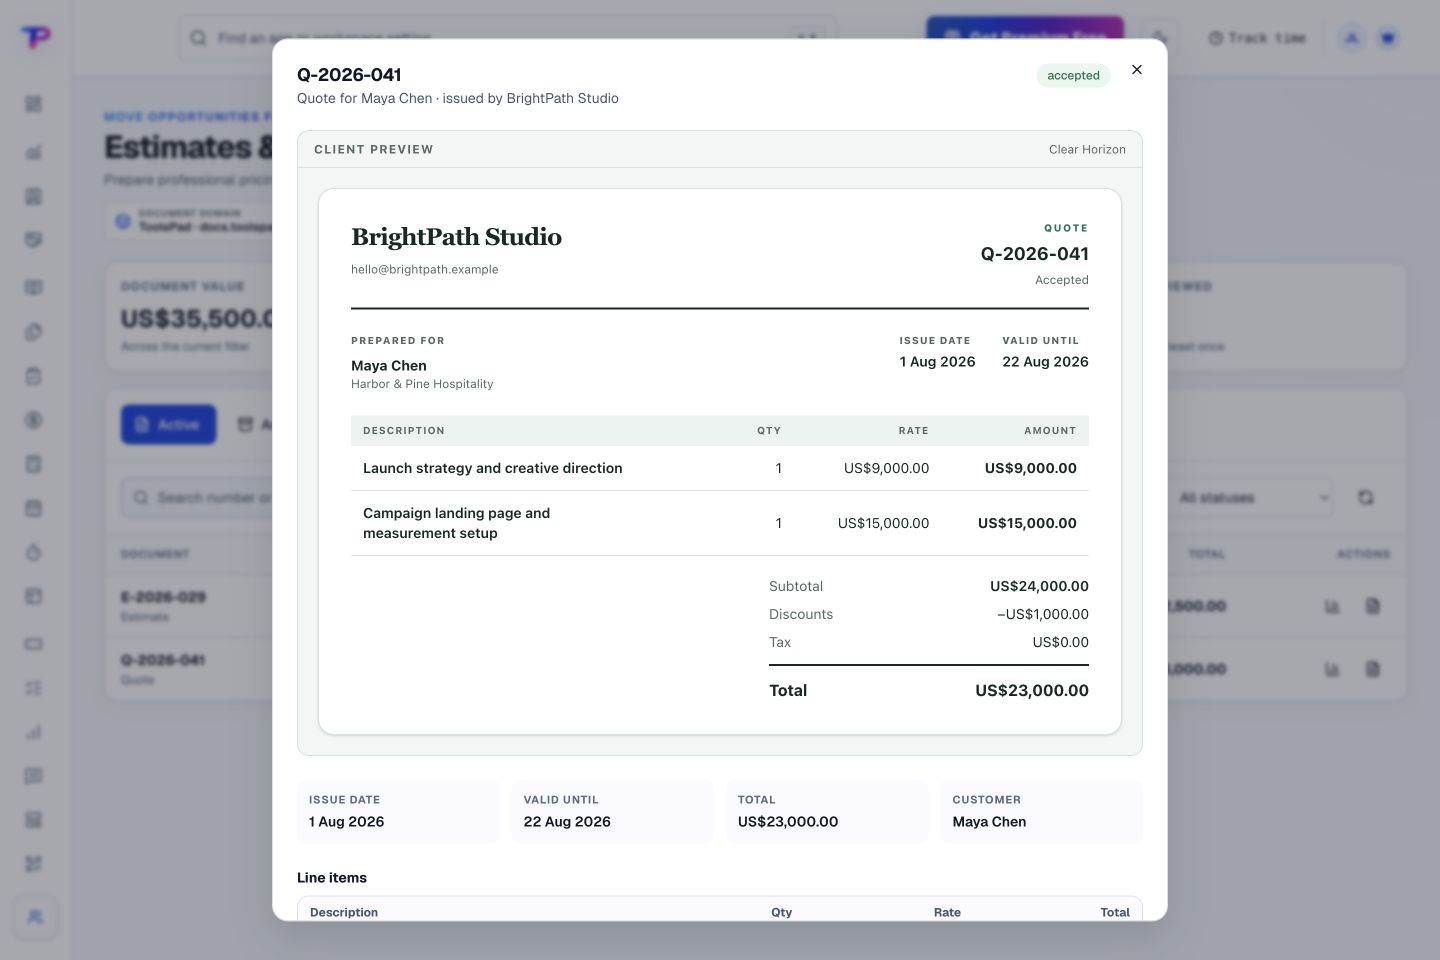
Task: Click the Tax value US$0.00
Action: click(1061, 642)
